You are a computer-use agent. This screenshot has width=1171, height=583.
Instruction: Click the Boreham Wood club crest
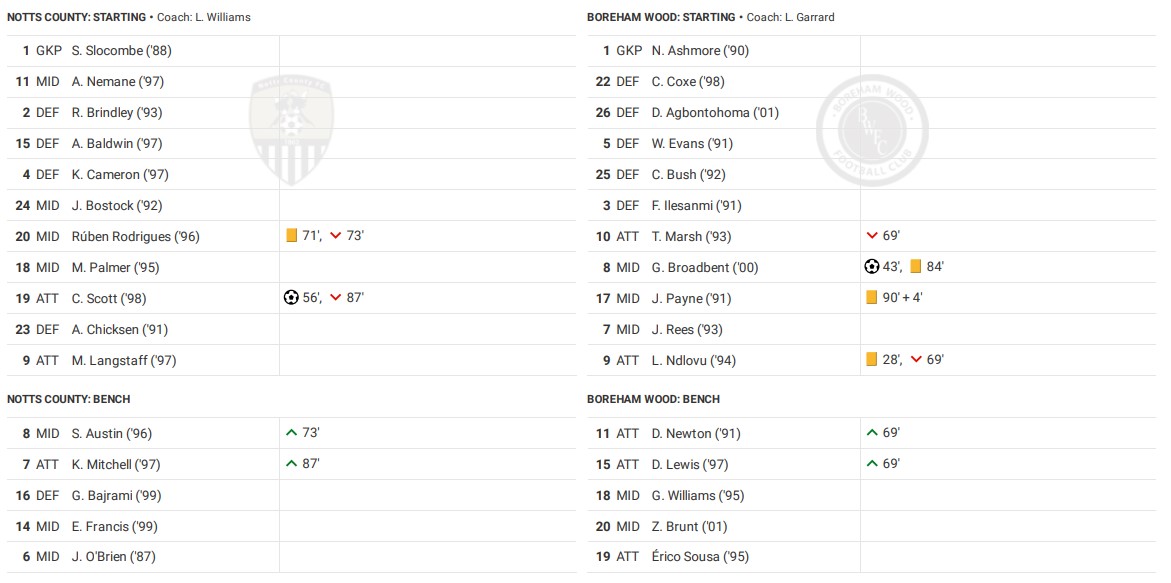click(872, 130)
